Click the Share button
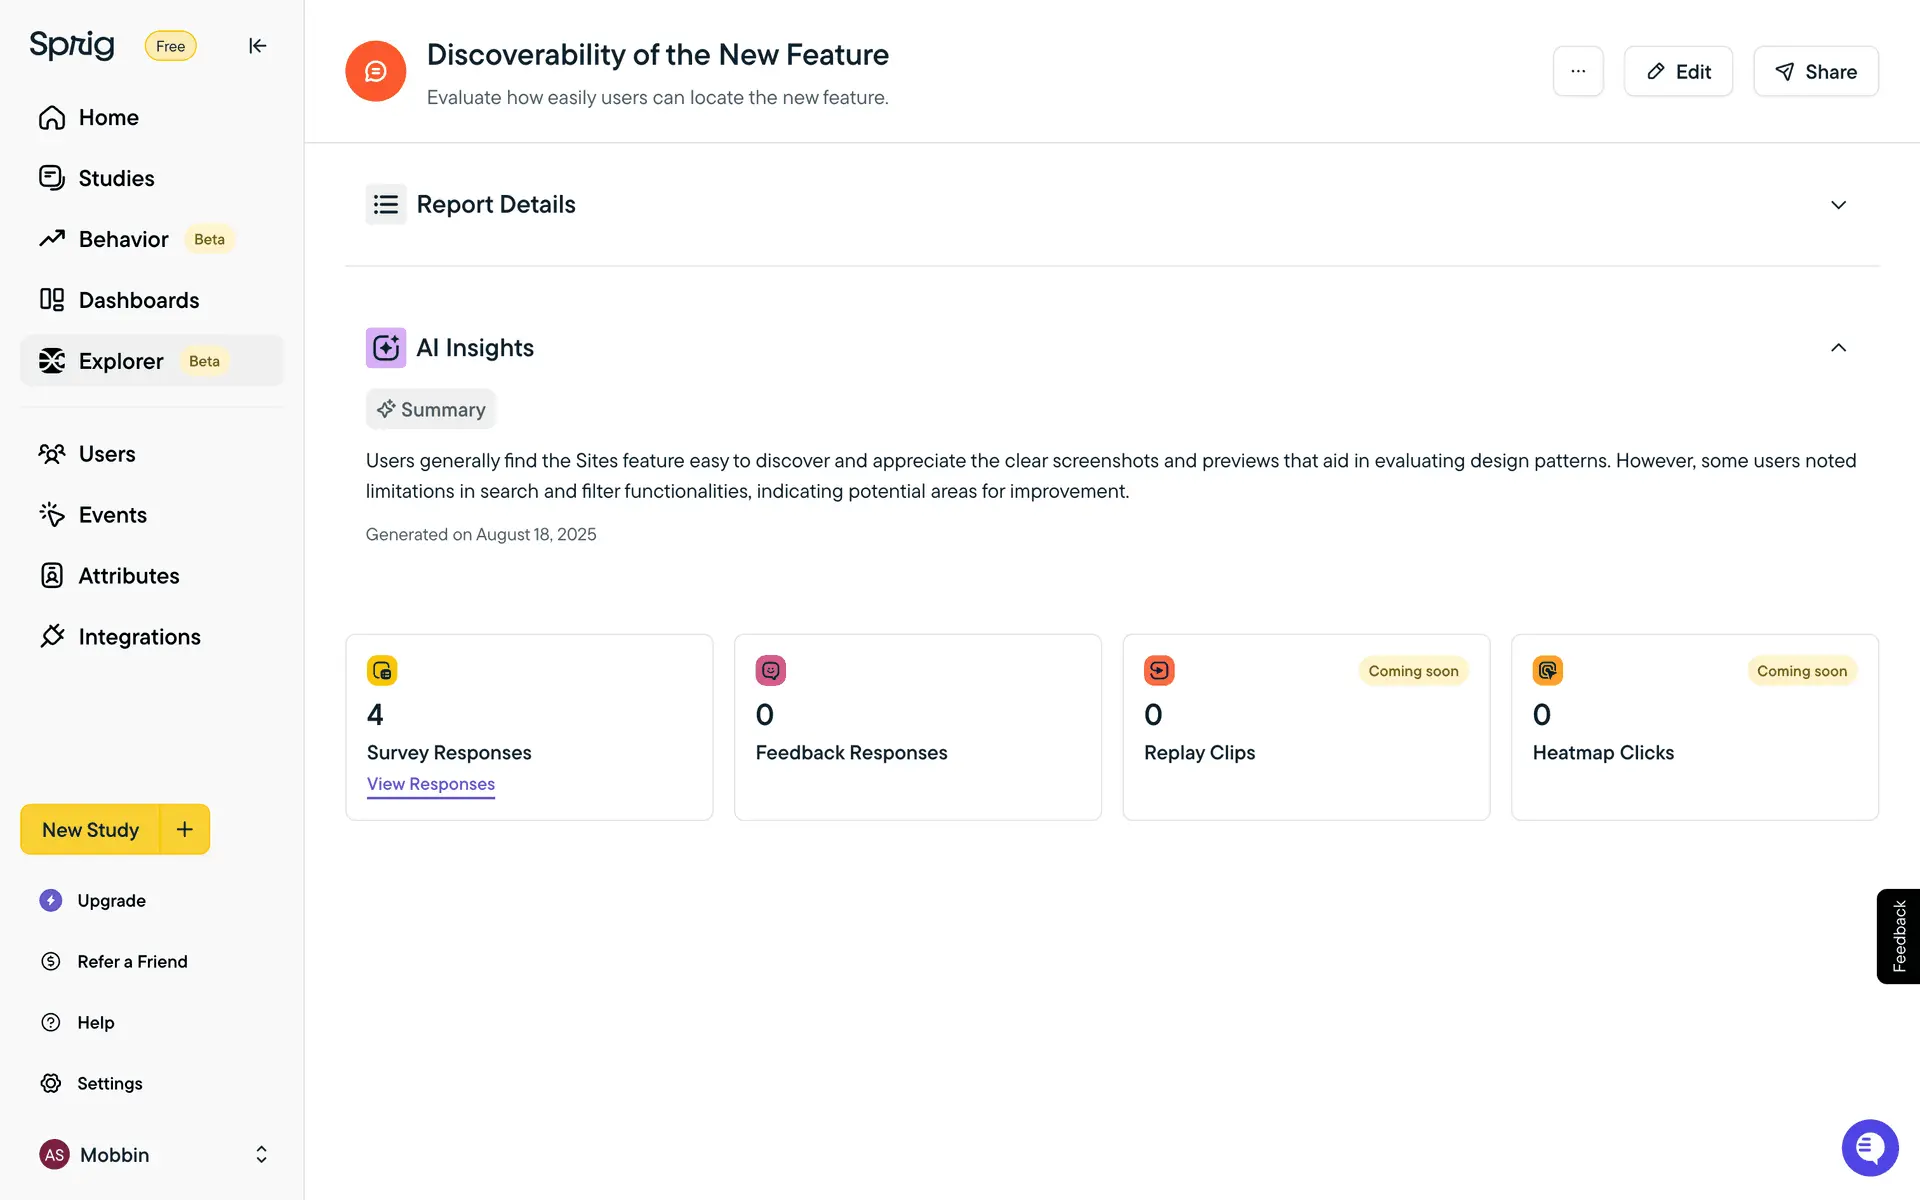1920x1200 pixels. click(1815, 71)
